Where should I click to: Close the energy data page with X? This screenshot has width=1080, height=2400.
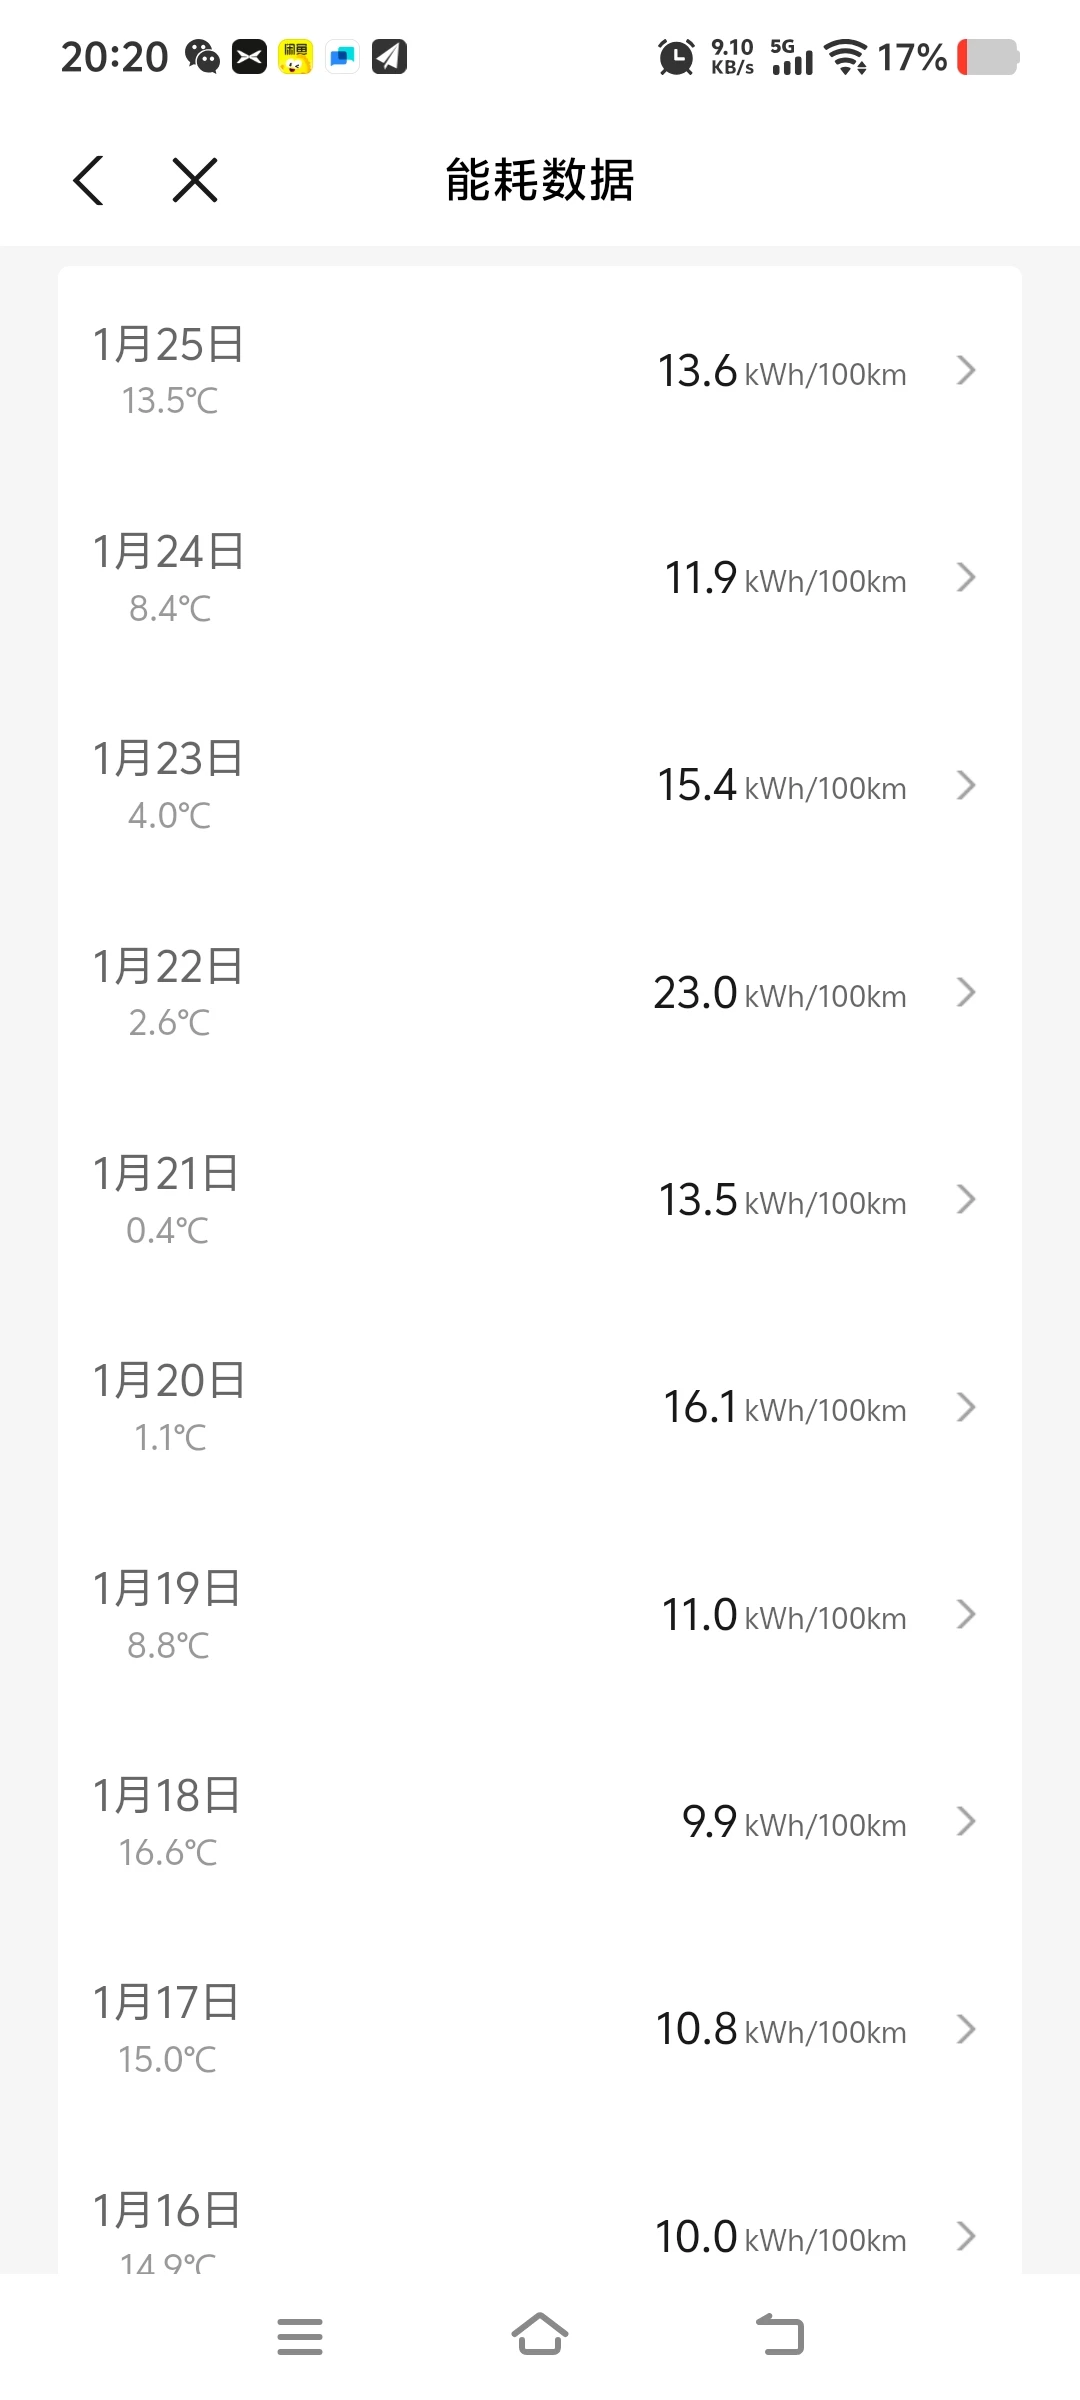[195, 181]
